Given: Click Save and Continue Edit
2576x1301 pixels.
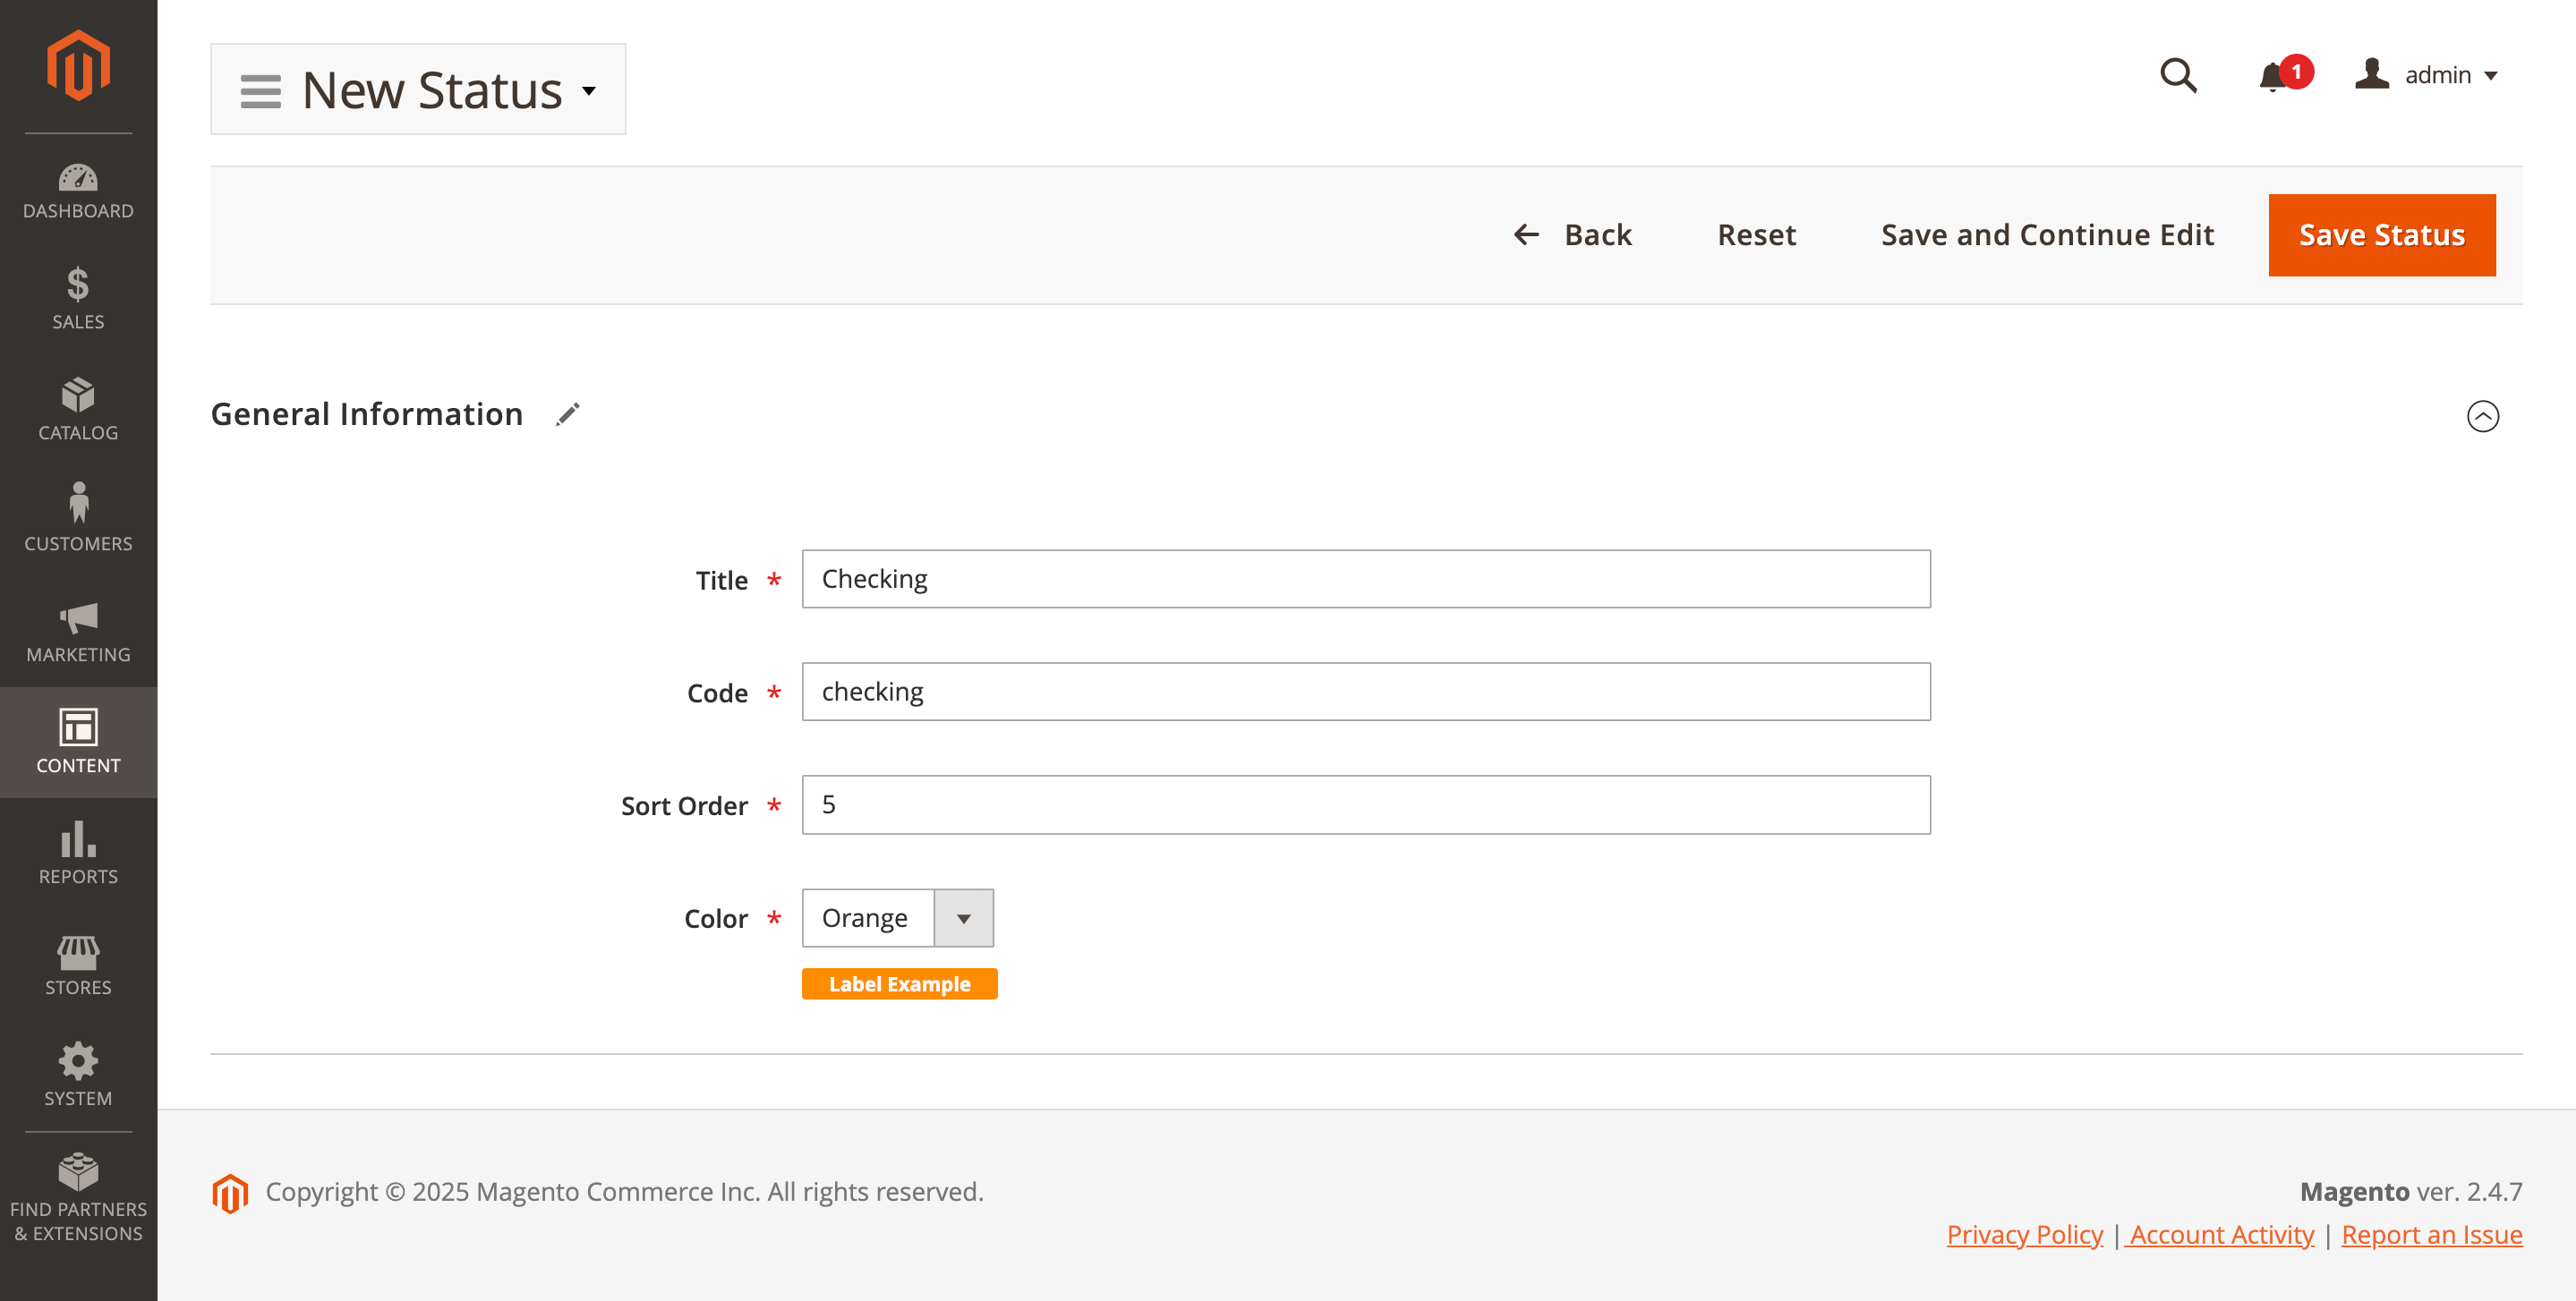Looking at the screenshot, I should (2047, 235).
